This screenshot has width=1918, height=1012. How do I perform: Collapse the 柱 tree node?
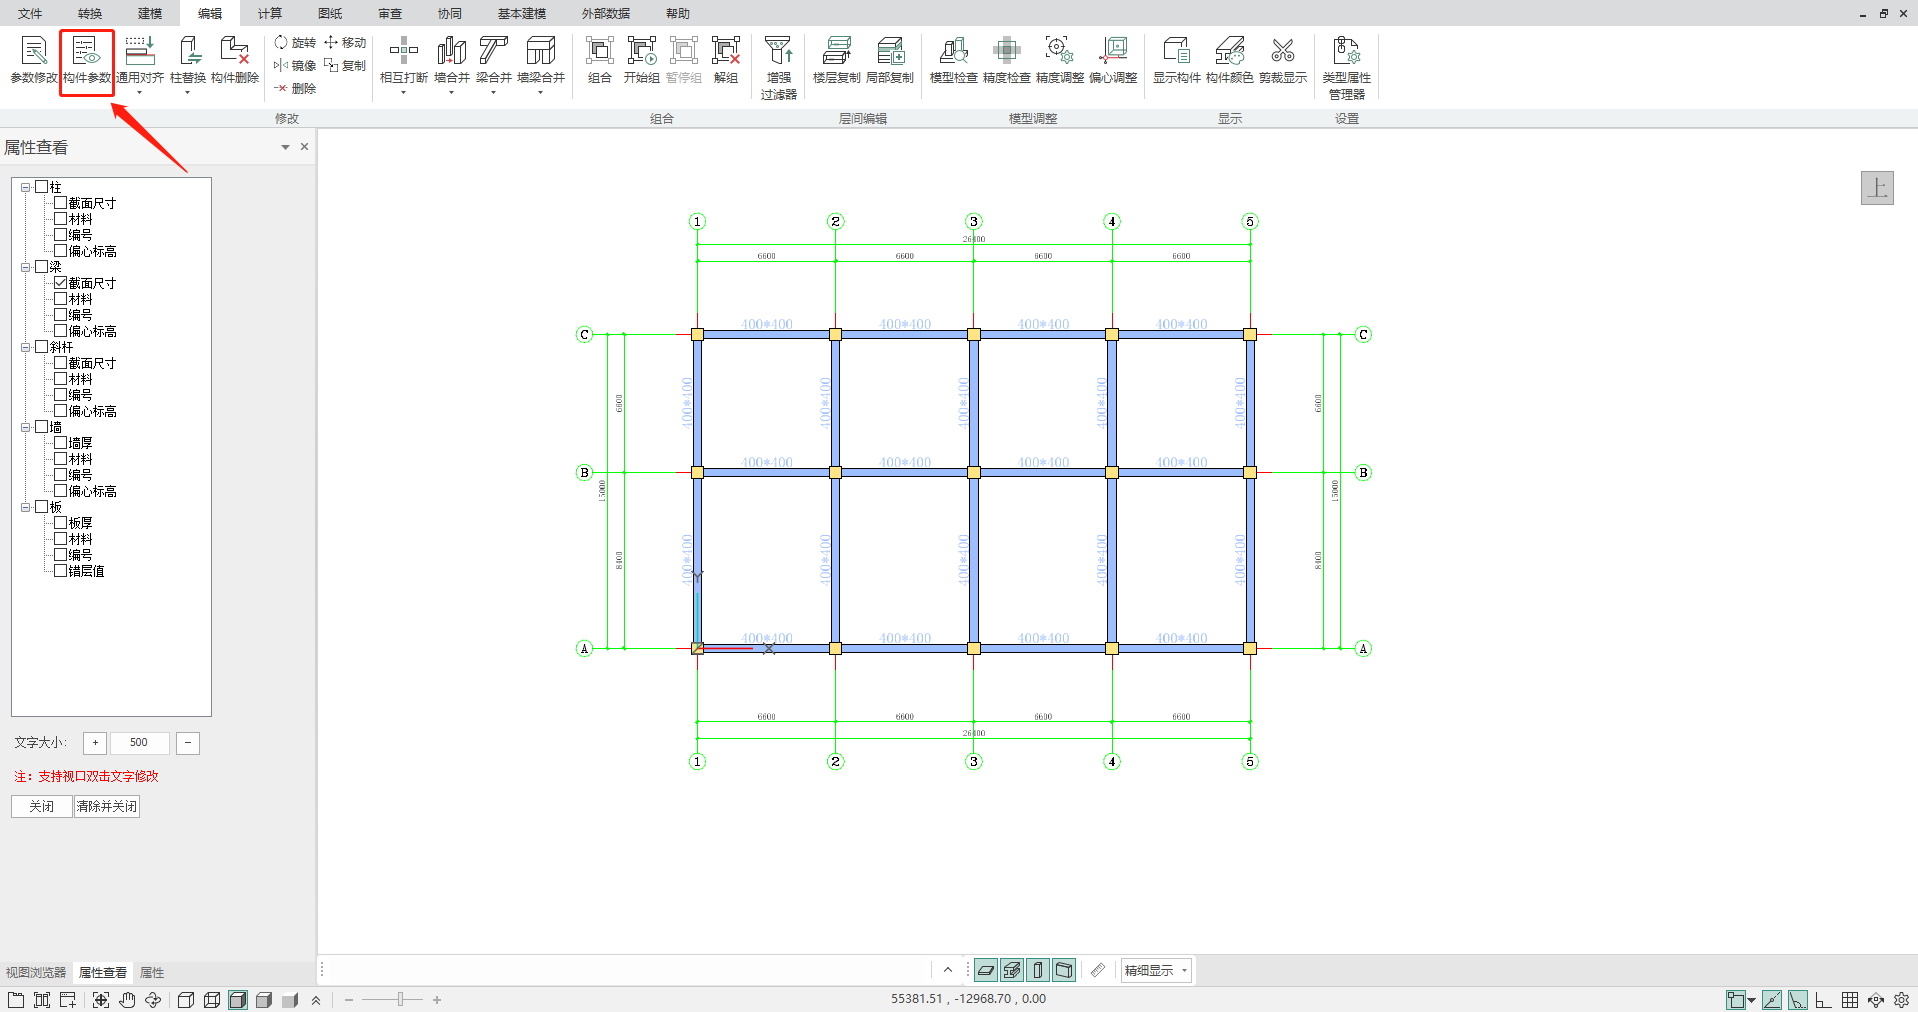click(x=26, y=187)
